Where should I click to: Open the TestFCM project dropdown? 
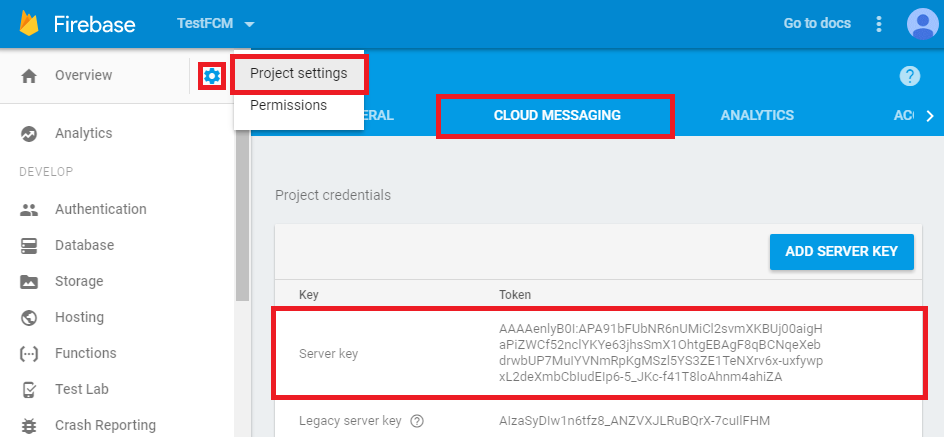pyautogui.click(x=216, y=24)
